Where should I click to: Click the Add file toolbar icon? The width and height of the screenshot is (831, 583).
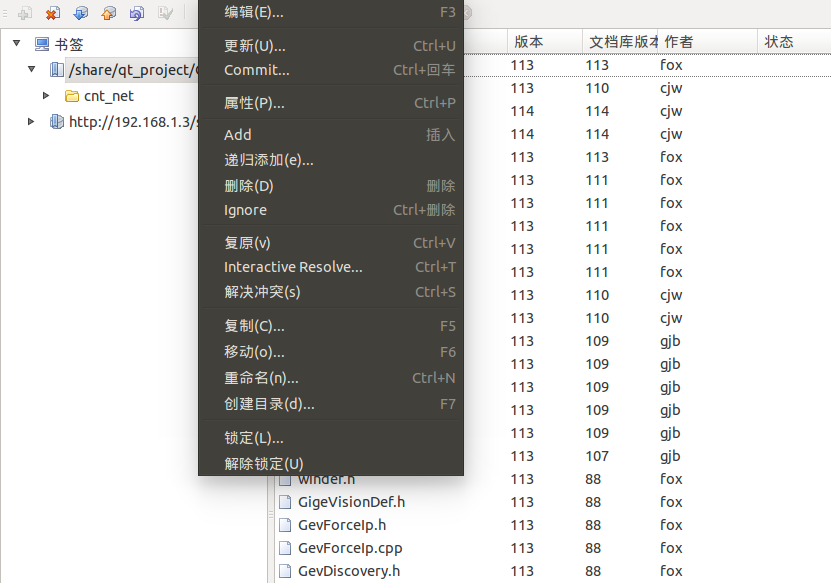25,14
